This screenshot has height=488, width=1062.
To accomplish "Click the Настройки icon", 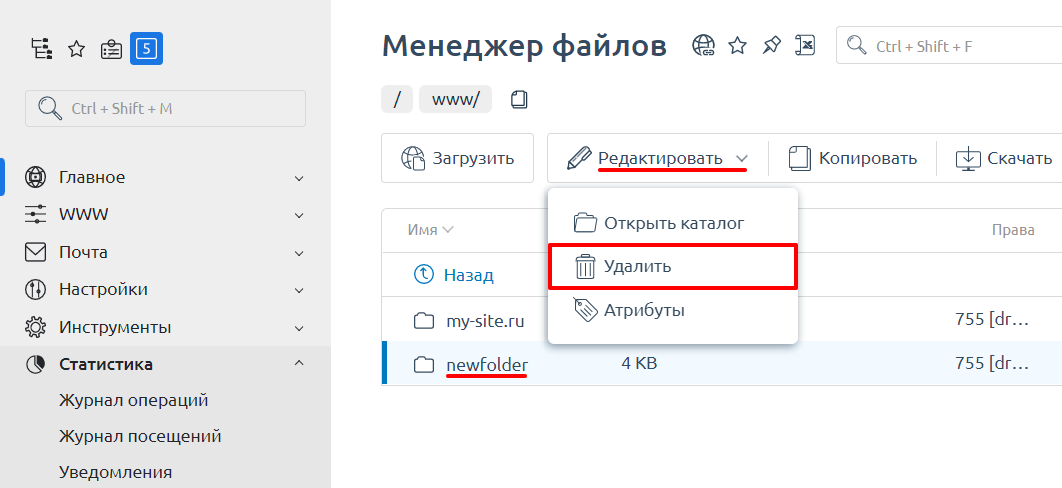I will click(35, 290).
